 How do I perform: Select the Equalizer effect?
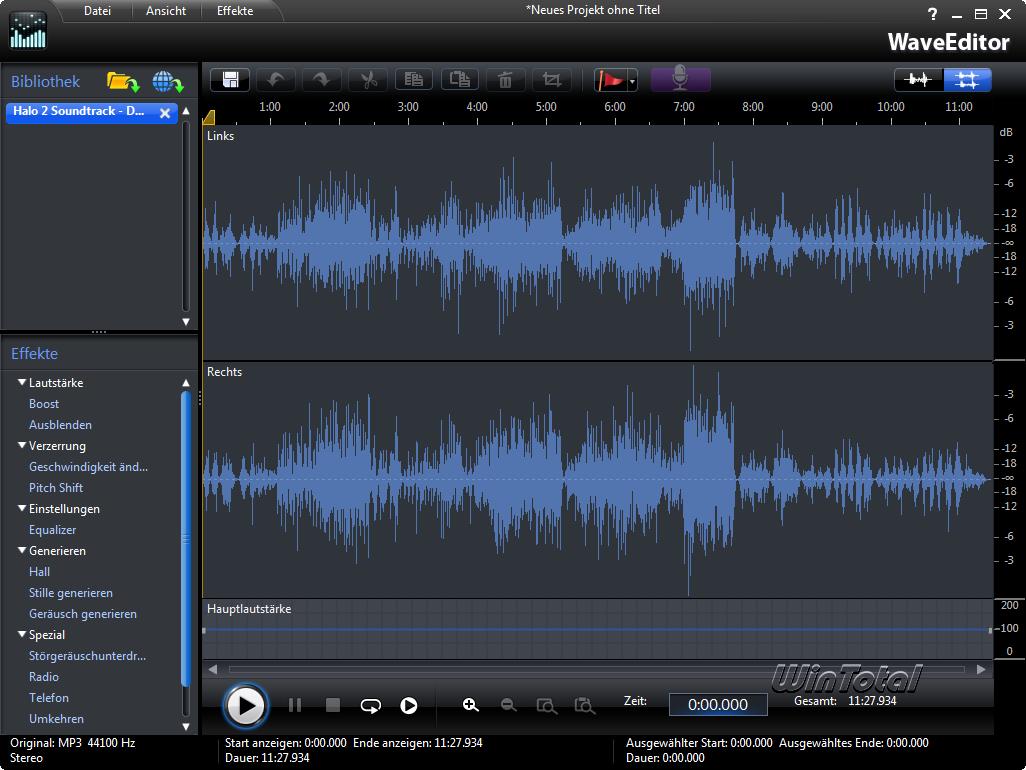click(x=52, y=530)
